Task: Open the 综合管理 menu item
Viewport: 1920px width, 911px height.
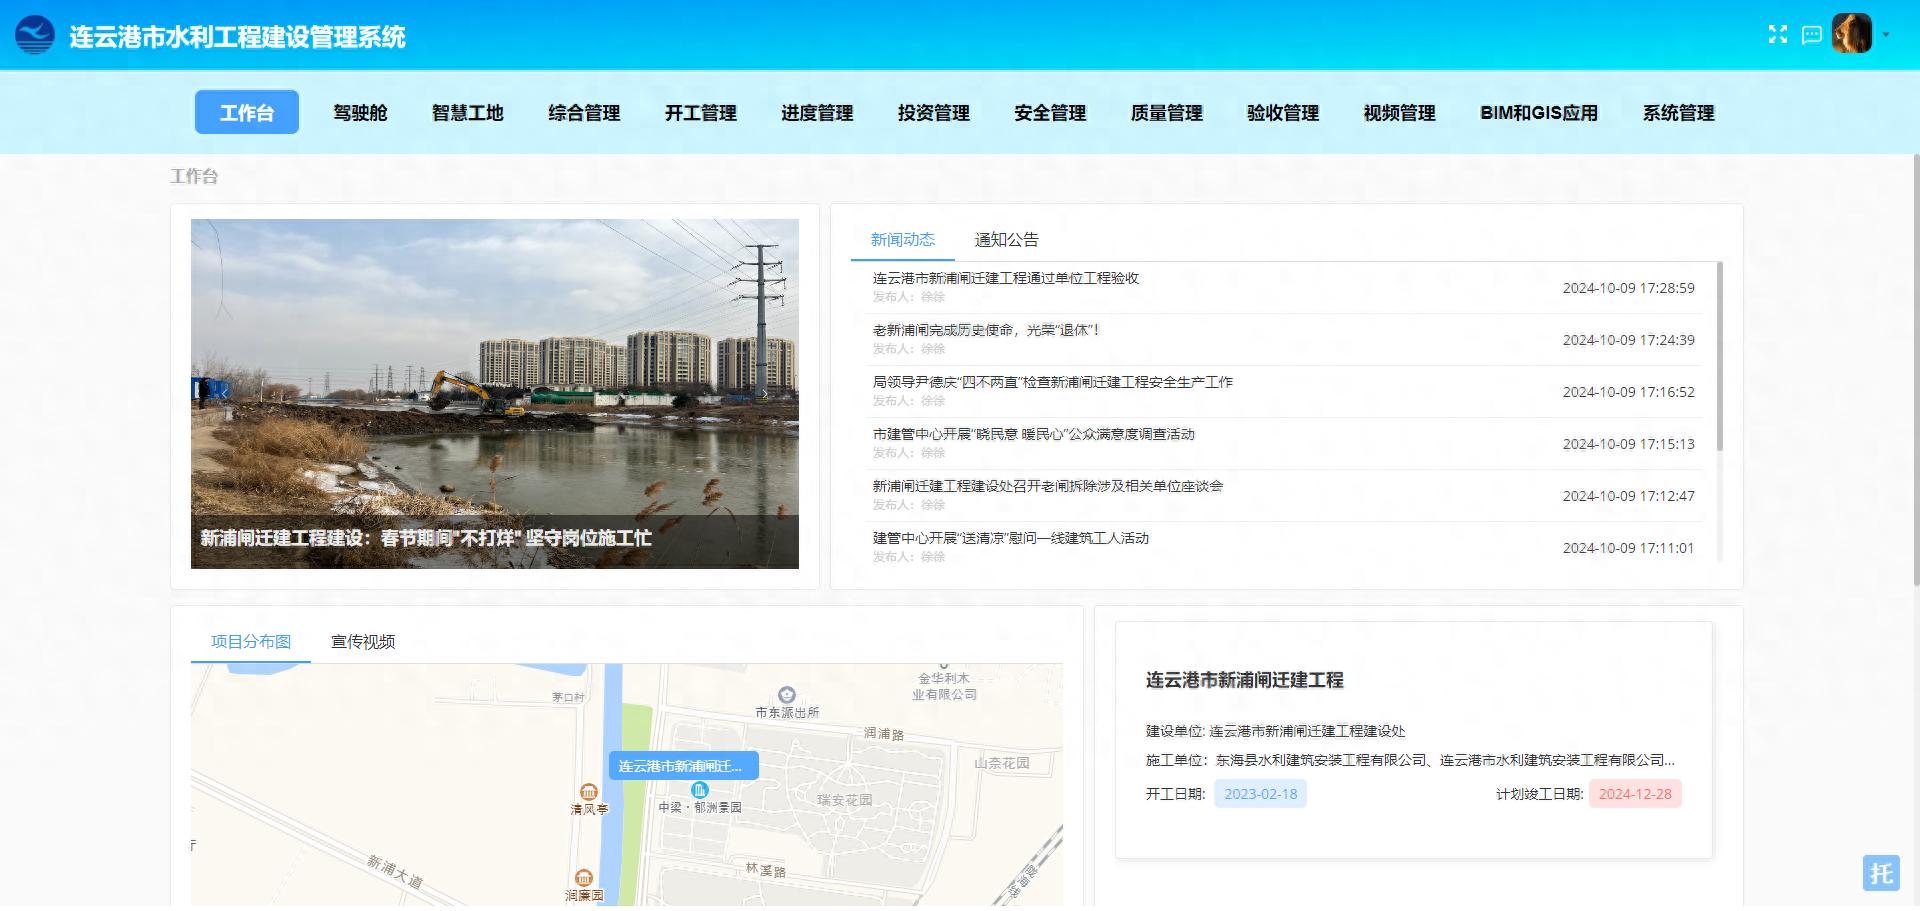Action: click(x=584, y=113)
